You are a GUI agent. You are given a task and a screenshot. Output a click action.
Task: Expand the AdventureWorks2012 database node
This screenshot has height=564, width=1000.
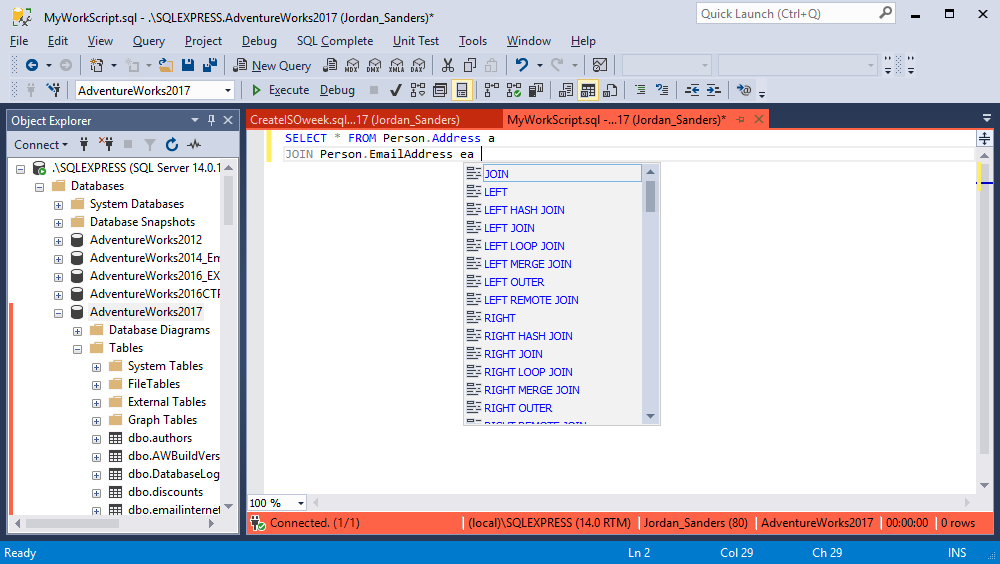(59, 241)
